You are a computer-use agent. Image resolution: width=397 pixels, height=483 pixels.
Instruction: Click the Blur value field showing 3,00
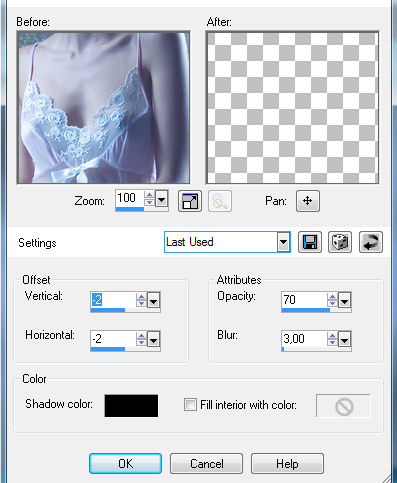(304, 339)
